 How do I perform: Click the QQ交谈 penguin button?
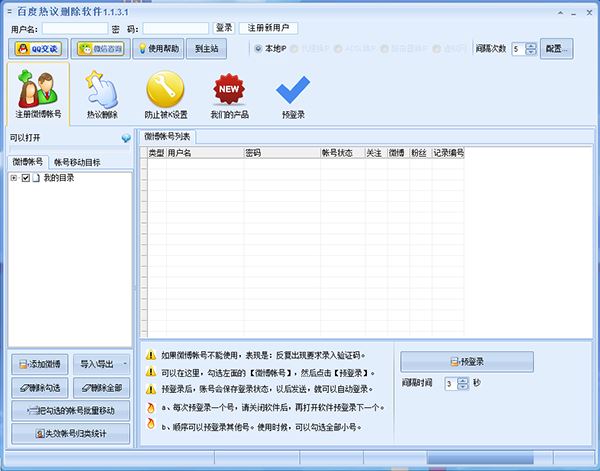click(36, 48)
